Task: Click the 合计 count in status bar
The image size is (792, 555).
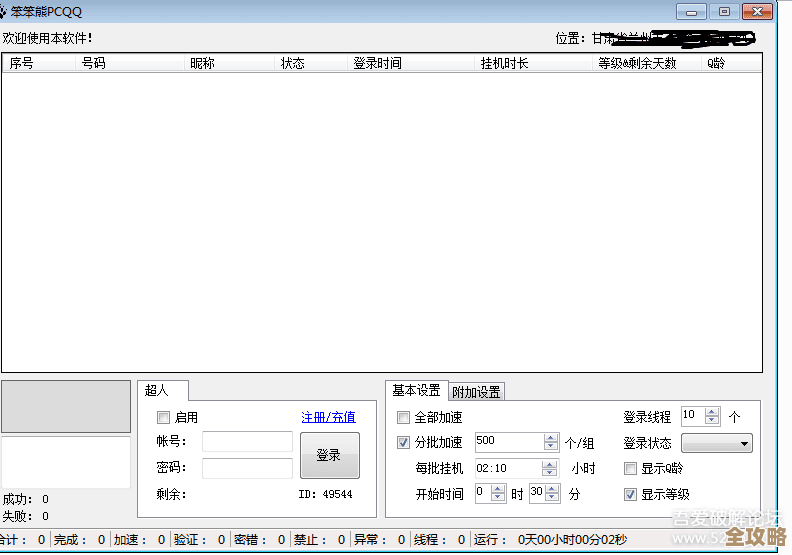Action: (22, 540)
